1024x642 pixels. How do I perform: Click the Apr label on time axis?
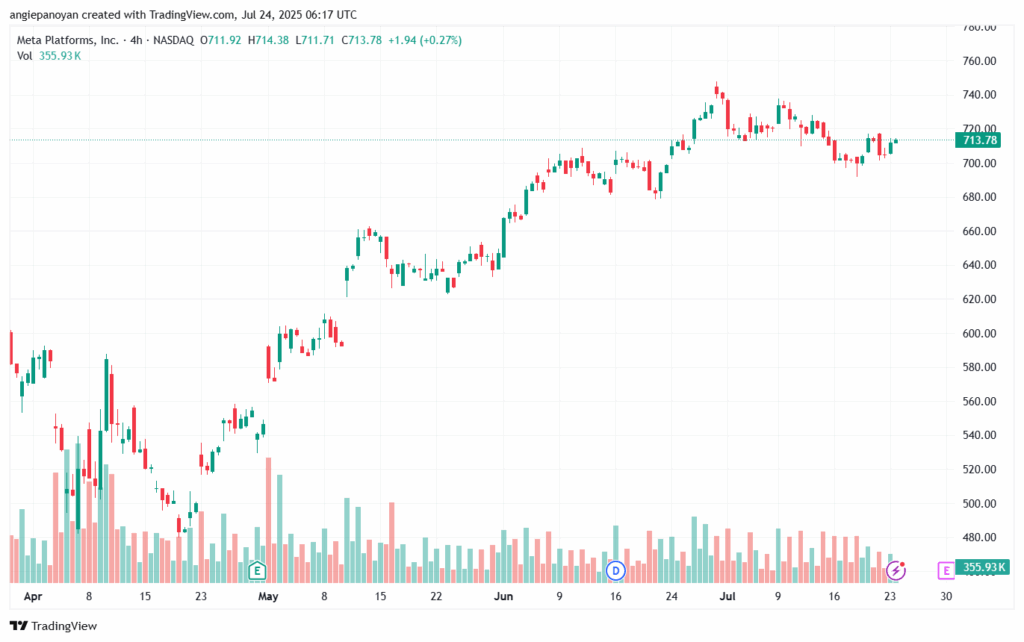33,596
